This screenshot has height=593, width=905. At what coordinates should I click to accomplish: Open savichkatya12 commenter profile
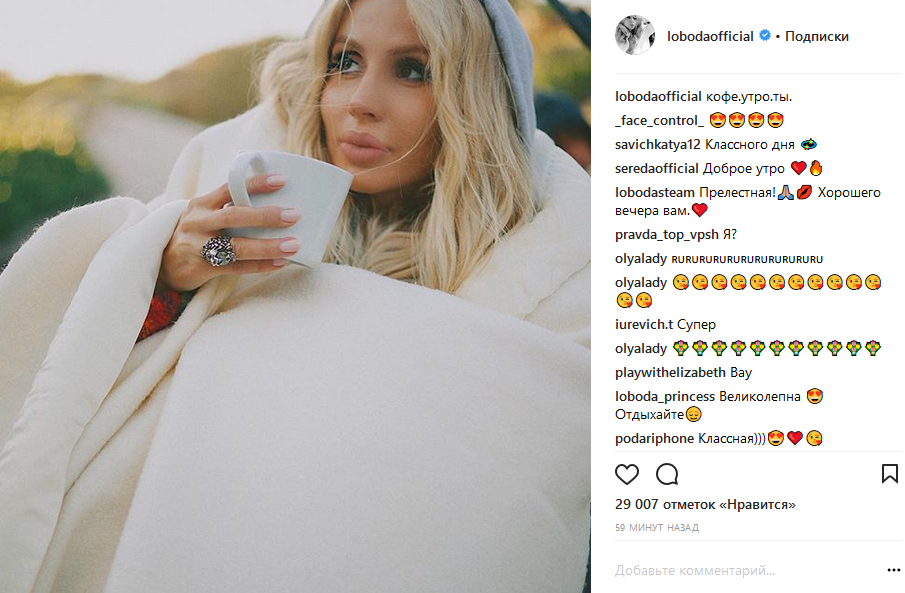(x=657, y=144)
